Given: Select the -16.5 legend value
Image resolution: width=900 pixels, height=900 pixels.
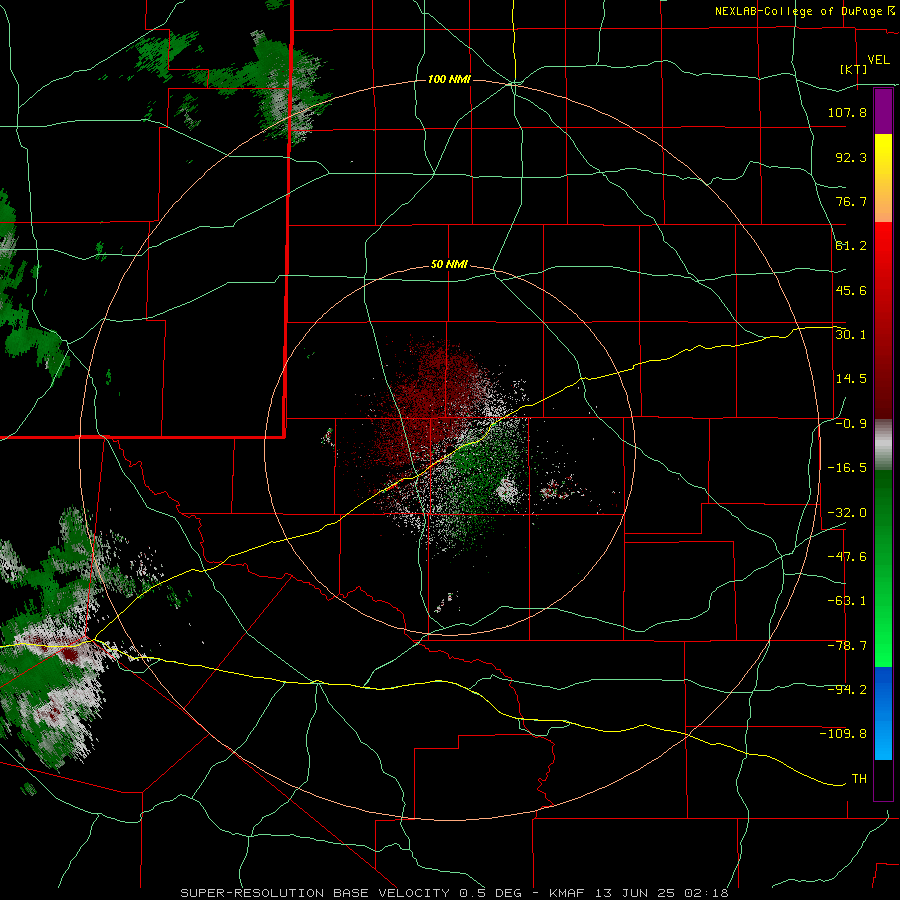Looking at the screenshot, I should click(x=847, y=468).
